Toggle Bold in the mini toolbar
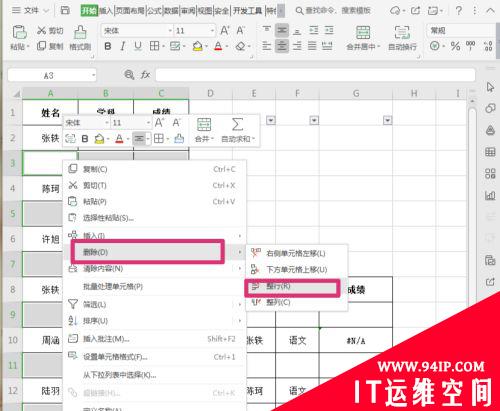500x411 pixels. pos(85,138)
